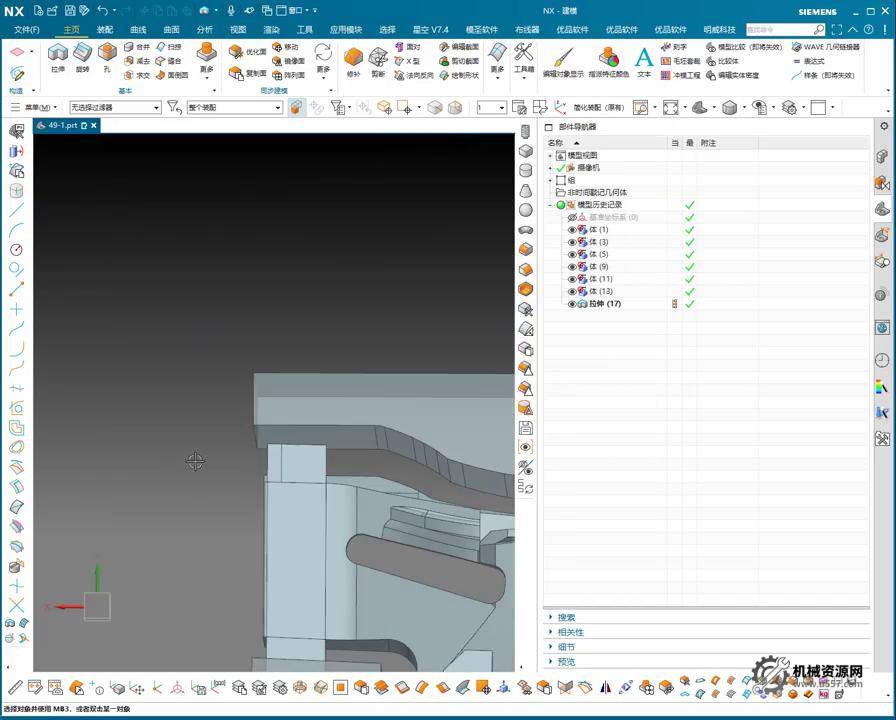896x720 pixels.
Task: Switch to the 曲线 ribbon tab
Action: point(138,30)
